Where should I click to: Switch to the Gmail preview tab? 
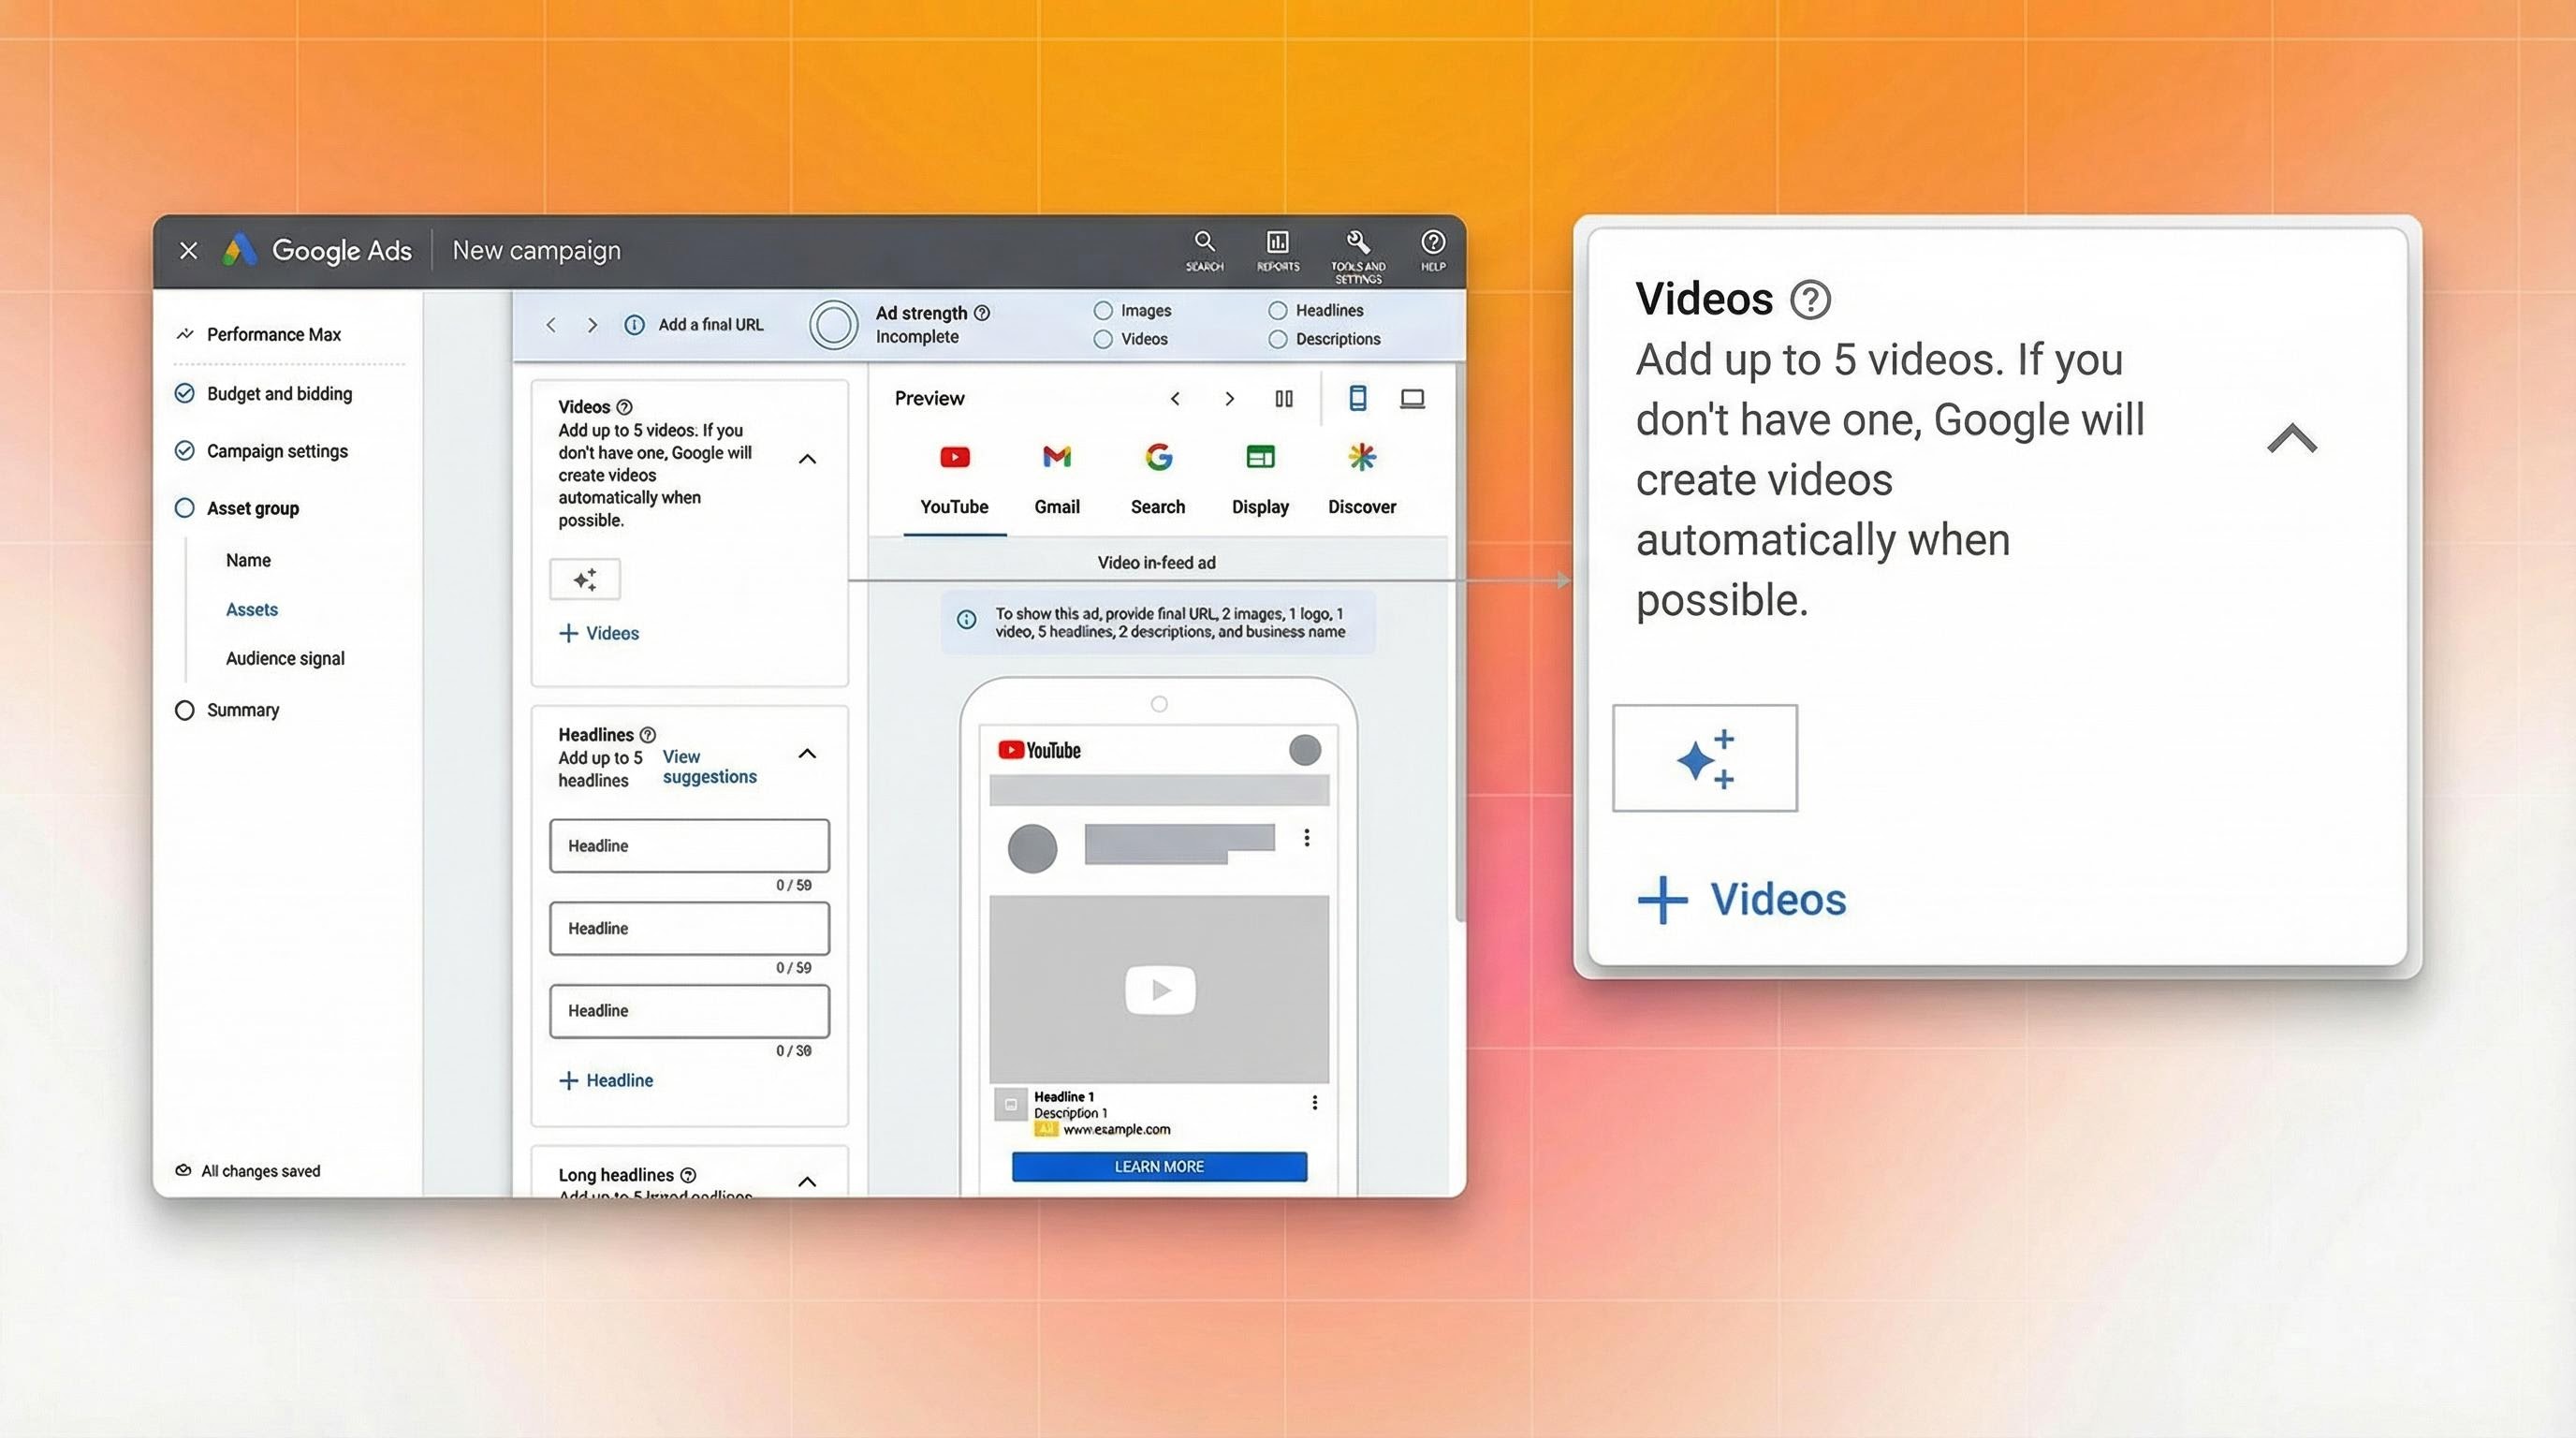tap(1056, 478)
